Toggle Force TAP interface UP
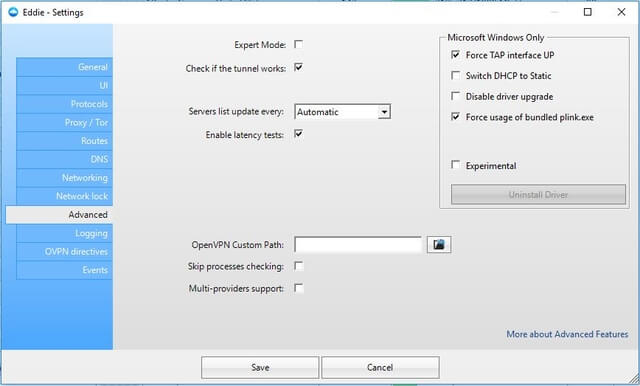This screenshot has height=386, width=640. [x=456, y=55]
